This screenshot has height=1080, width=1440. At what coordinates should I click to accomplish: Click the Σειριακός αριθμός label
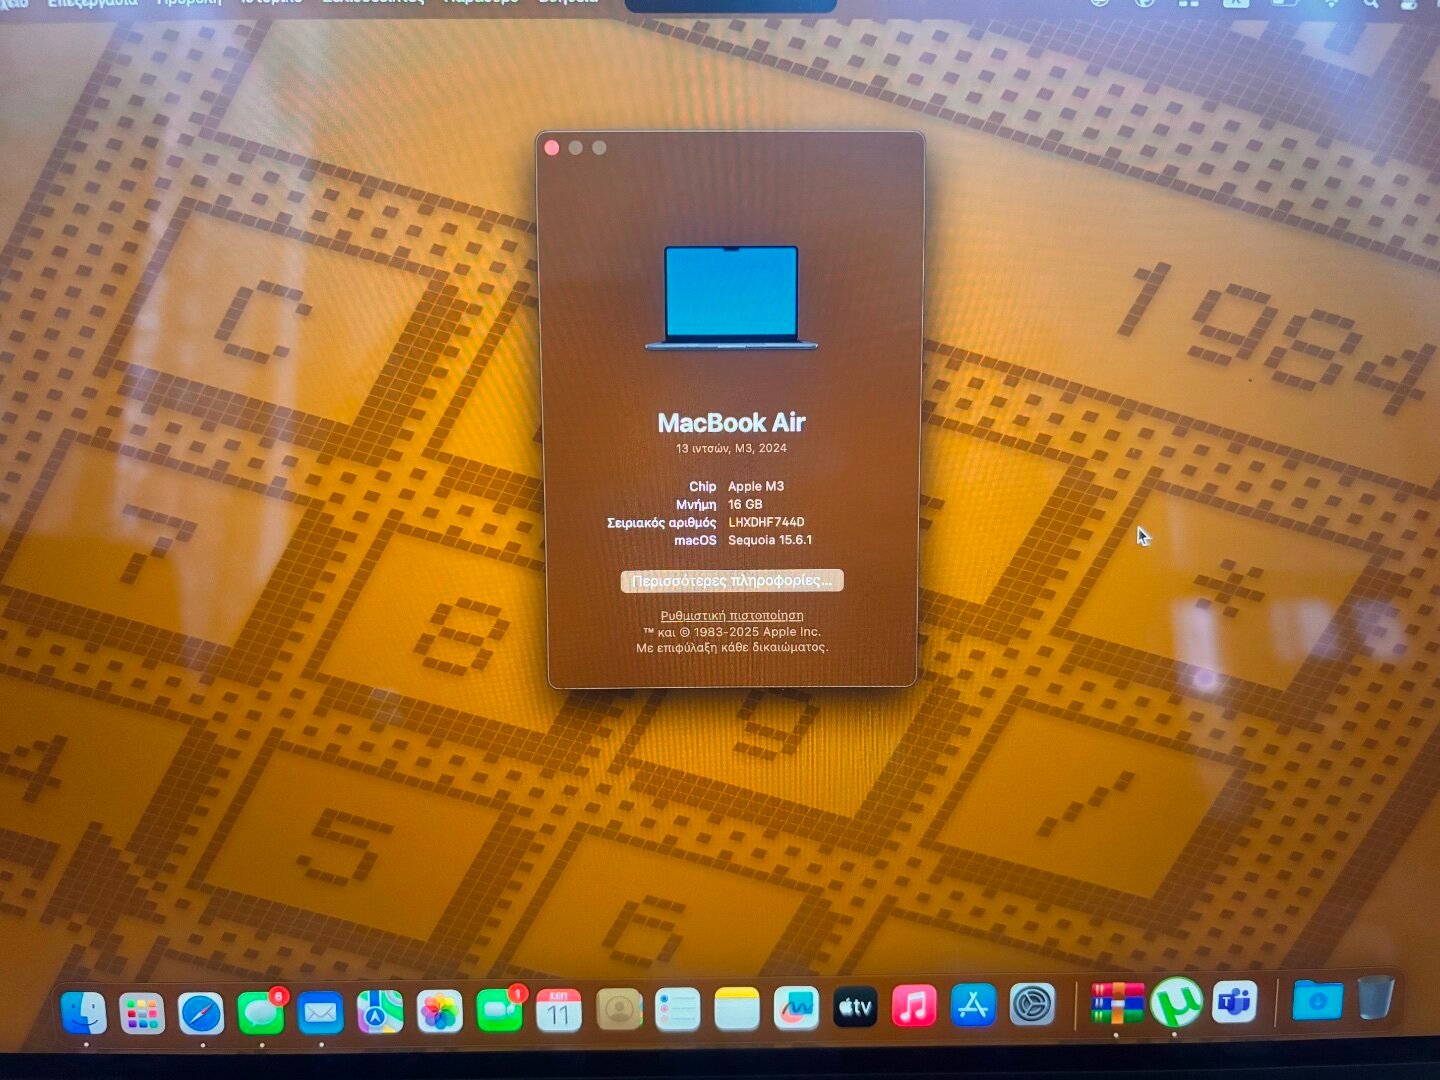[x=662, y=522]
